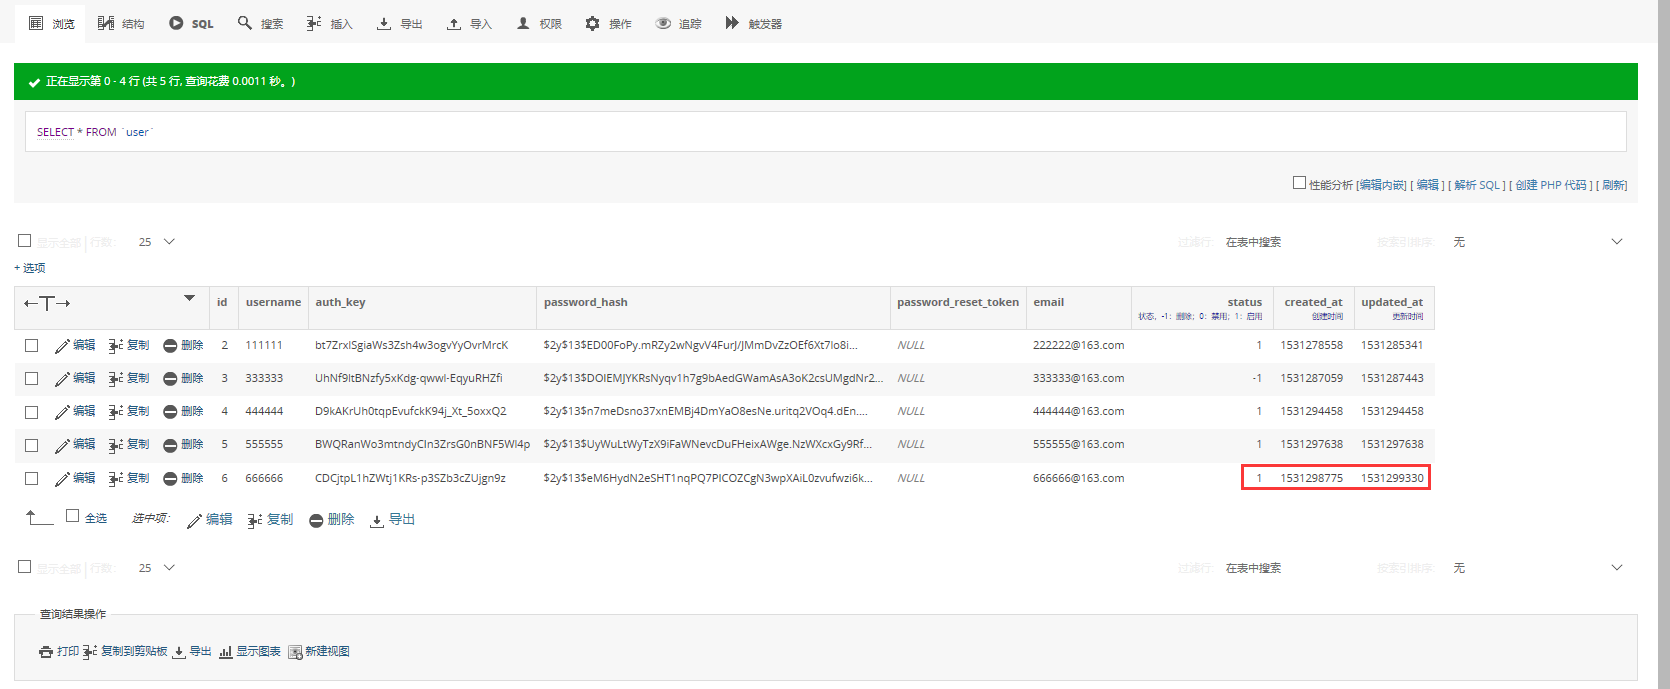
Task: Enable the profiling checkbox
Action: coord(1299,183)
